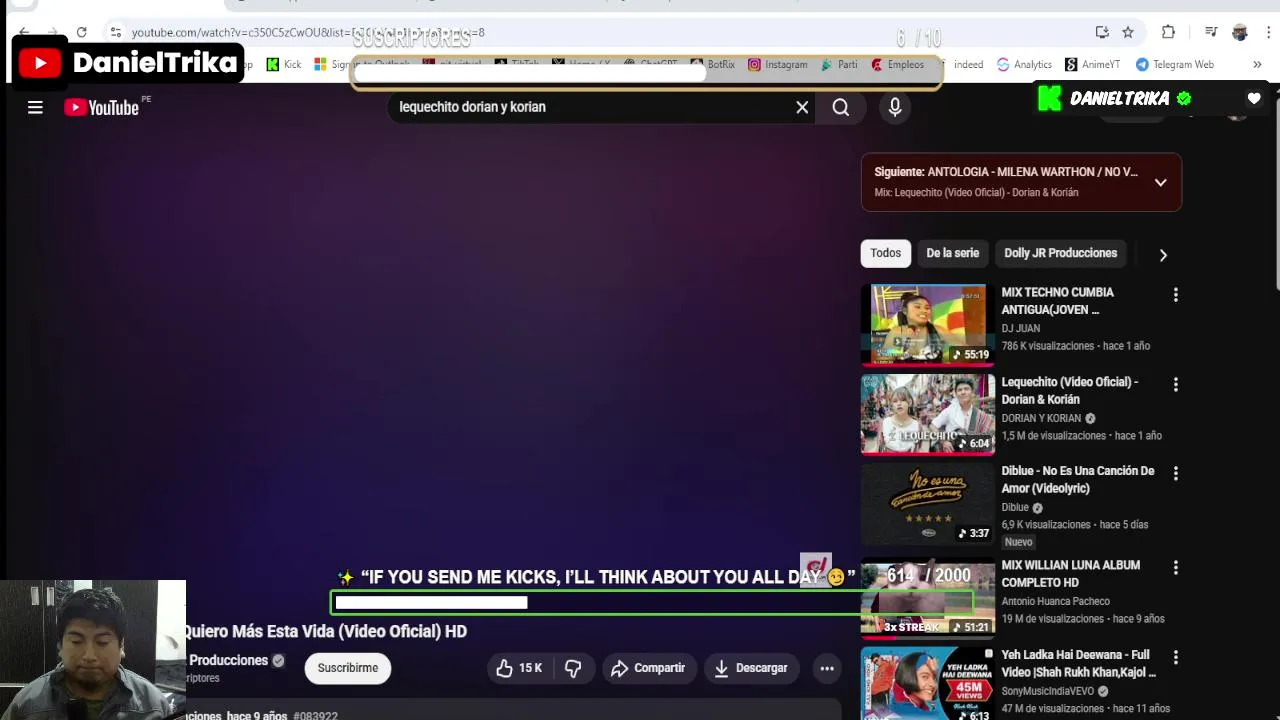The image size is (1280, 720).
Task: Visit DORIAN Y KORIAN channel
Action: 1041,418
